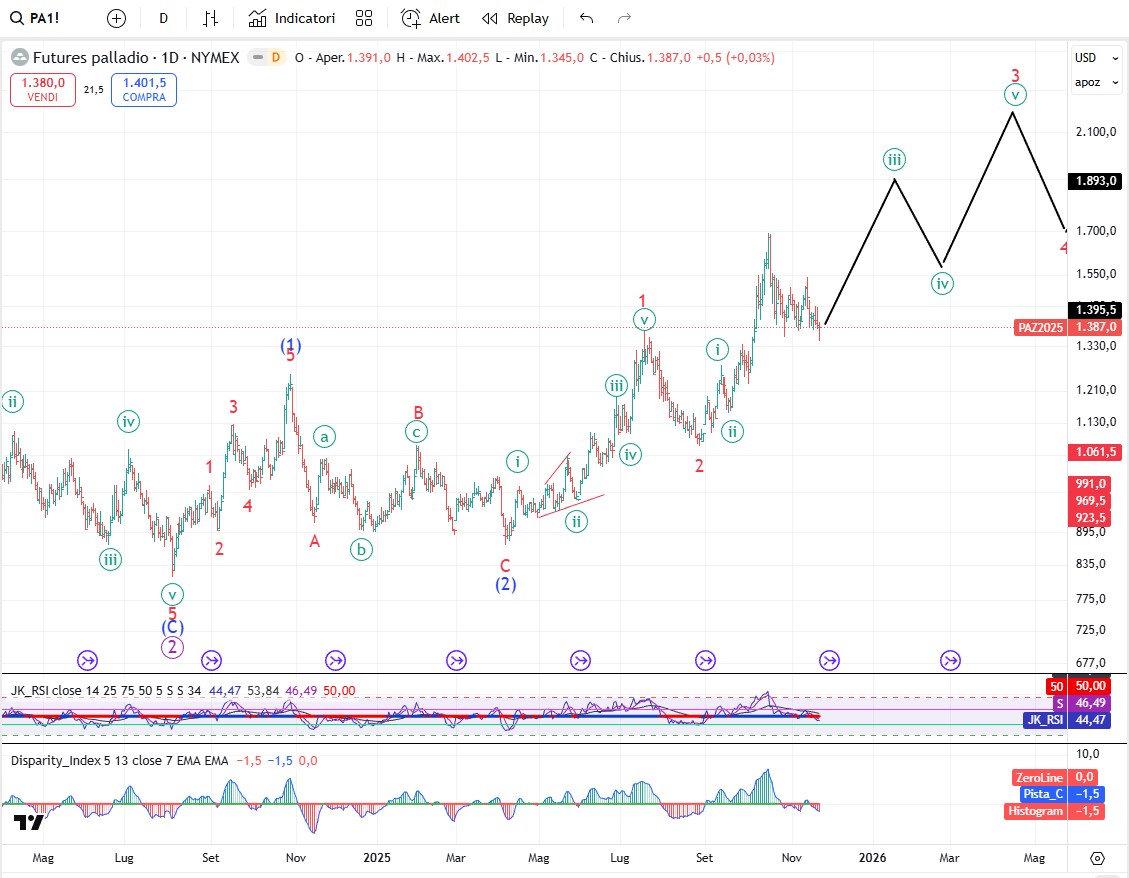Click the redo arrow
This screenshot has height=878, width=1129.
624,18
